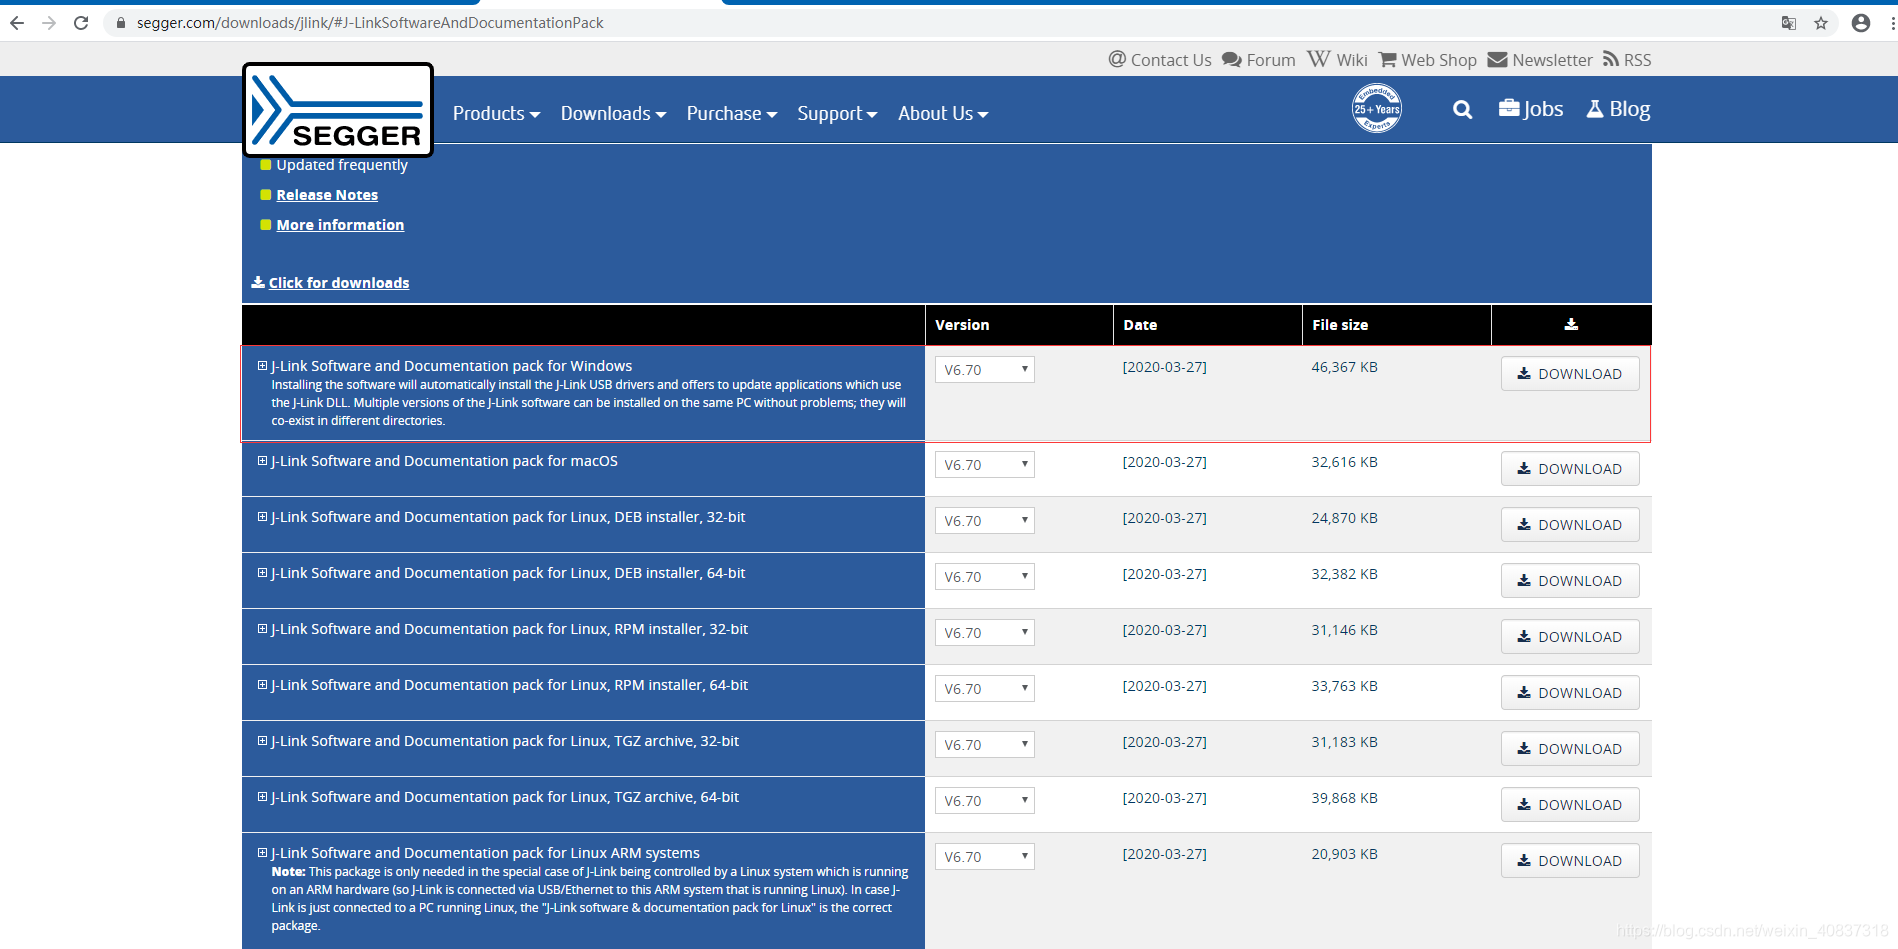The height and width of the screenshot is (949, 1898).
Task: Open the Blog page
Action: coord(1618,109)
